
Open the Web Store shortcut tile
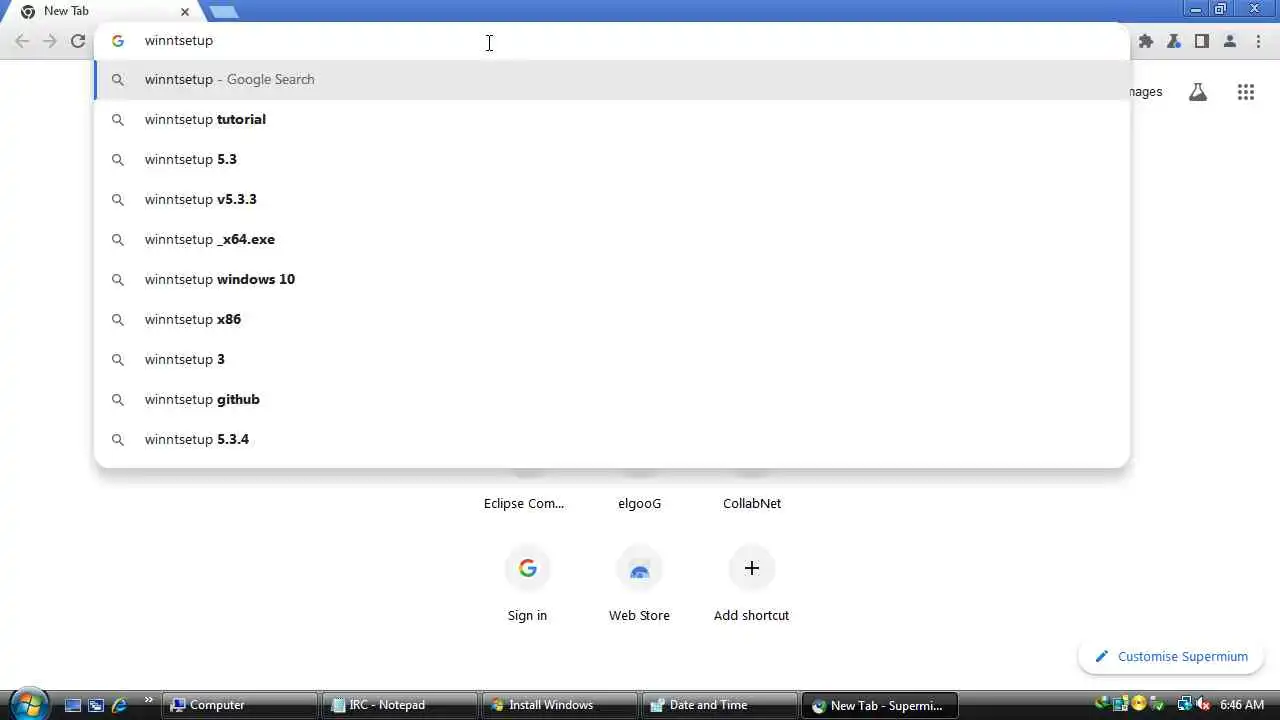click(640, 583)
